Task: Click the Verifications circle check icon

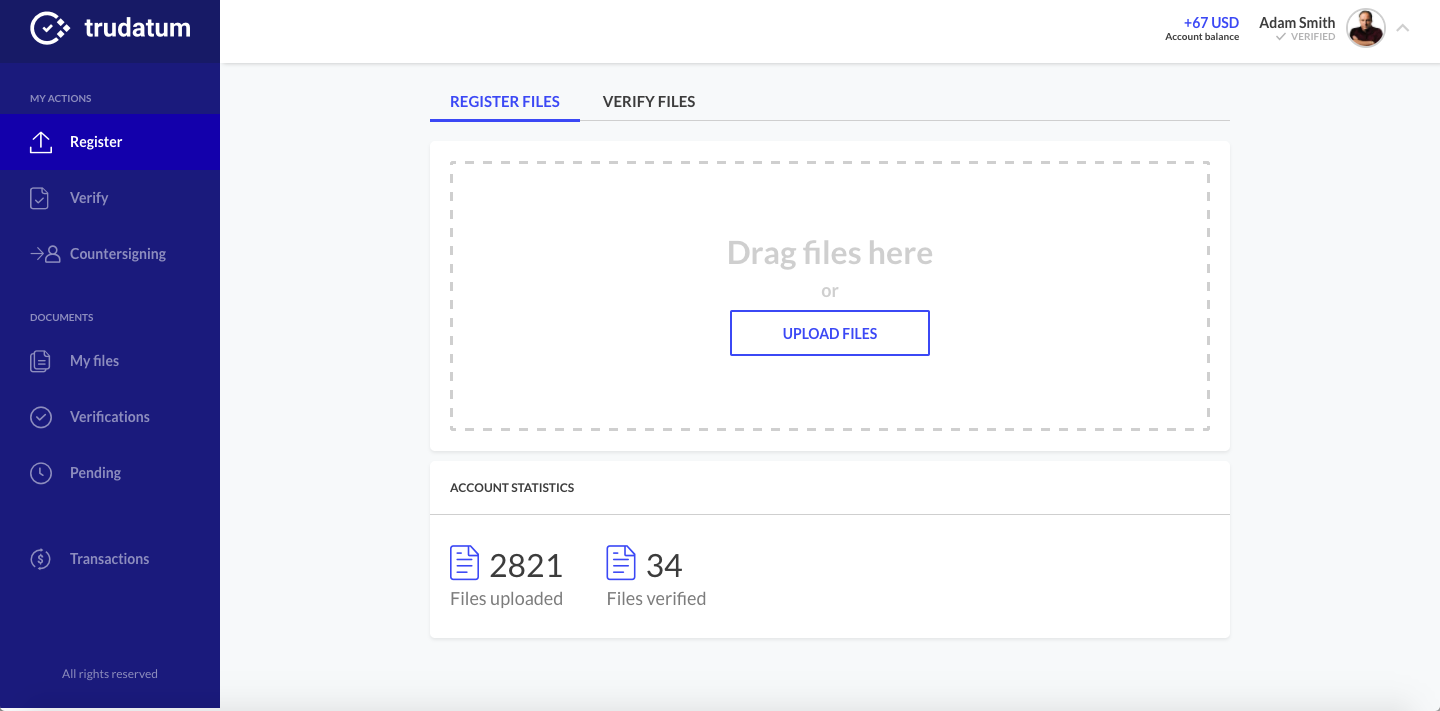Action: tap(41, 417)
